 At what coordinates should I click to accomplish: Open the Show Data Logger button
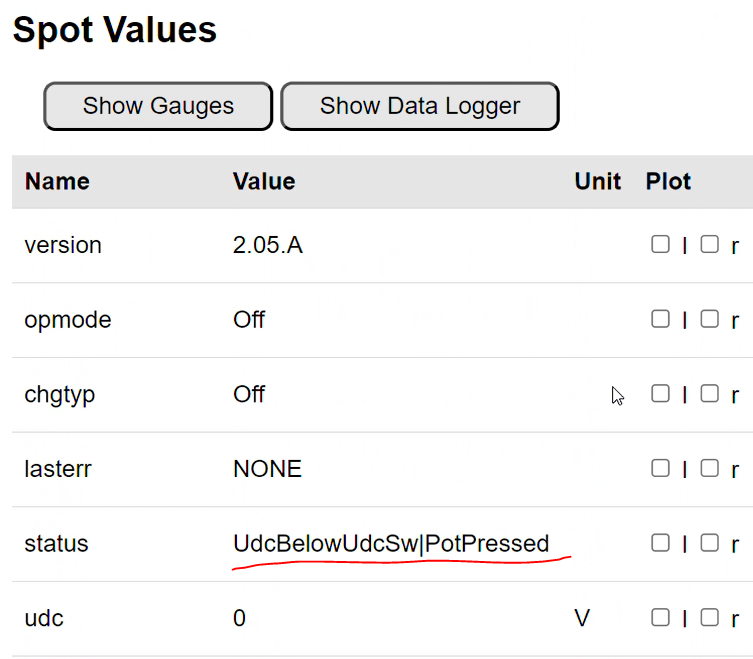420,106
